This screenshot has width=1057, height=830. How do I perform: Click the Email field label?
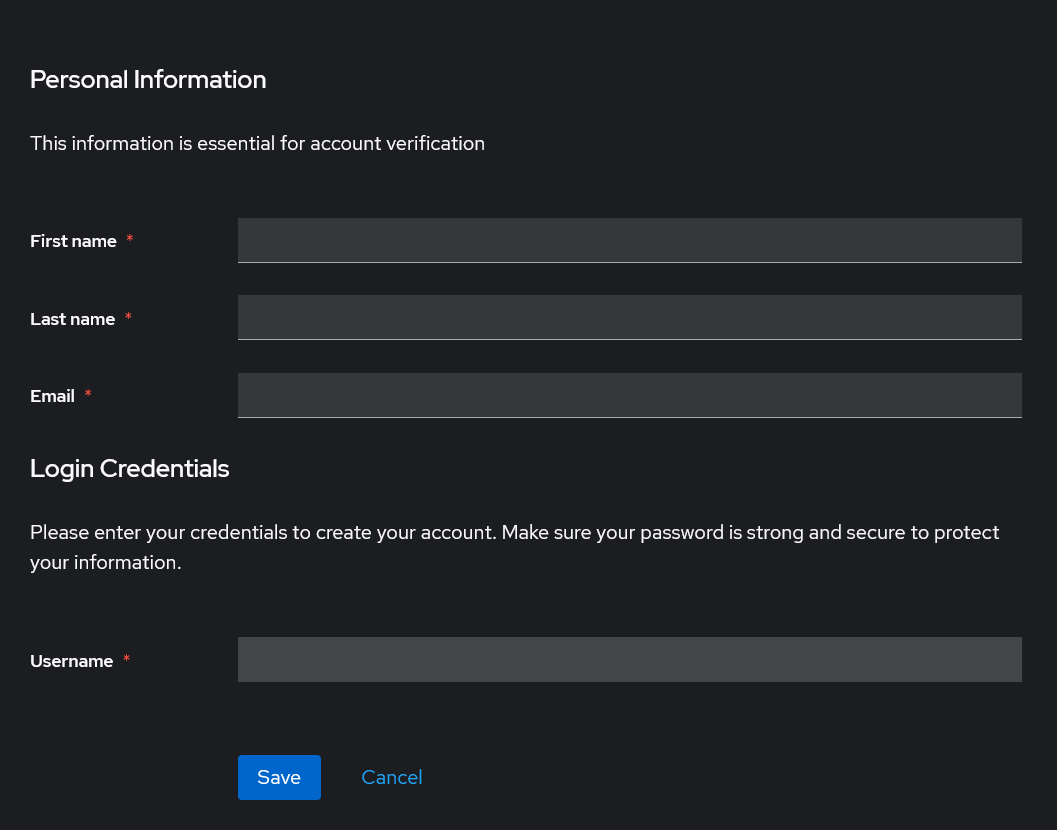52,396
